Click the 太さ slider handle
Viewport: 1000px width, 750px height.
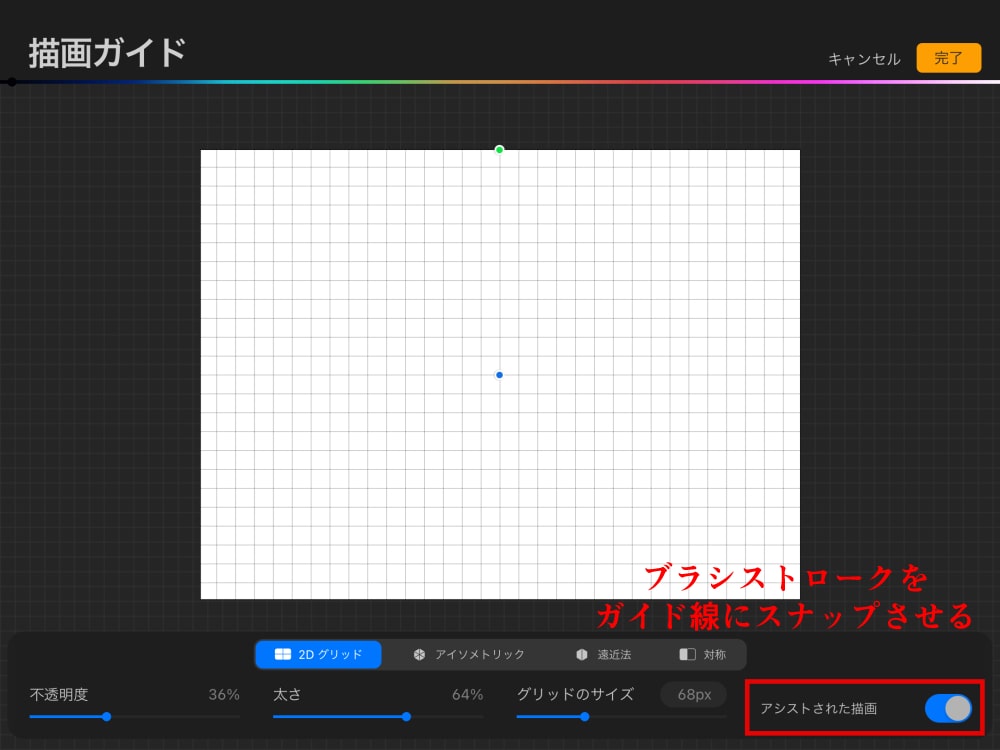tap(406, 717)
